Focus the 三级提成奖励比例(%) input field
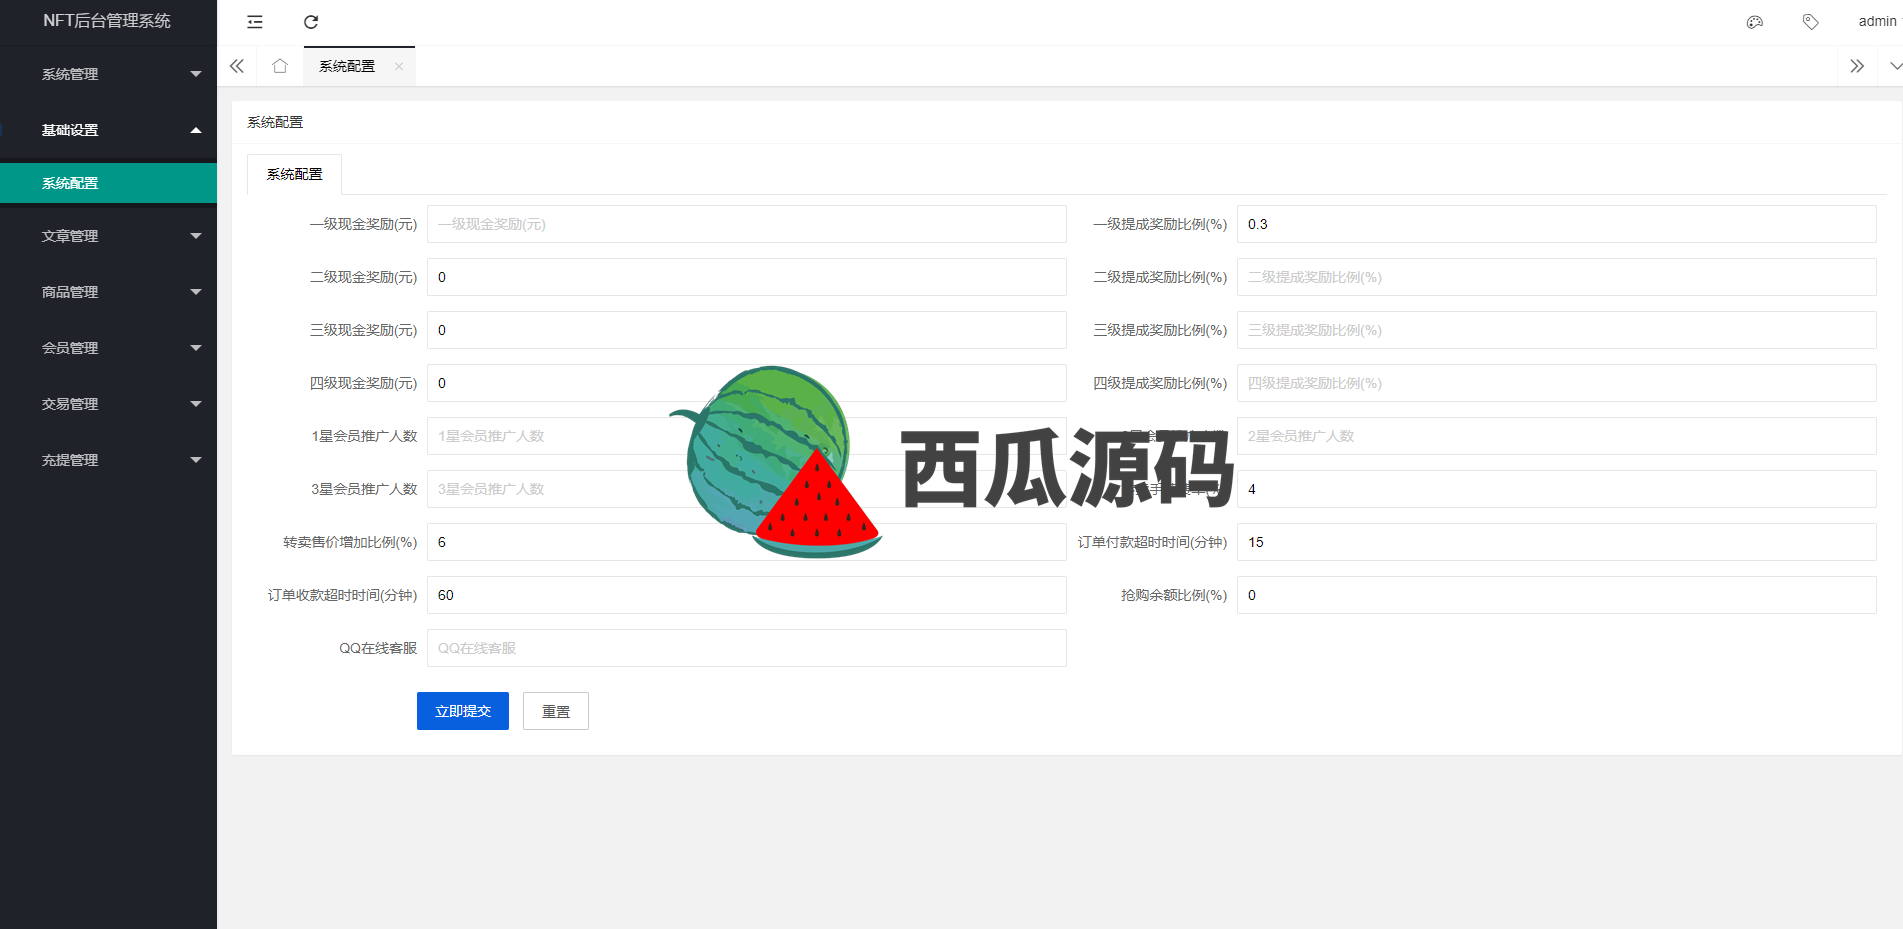 point(1557,330)
